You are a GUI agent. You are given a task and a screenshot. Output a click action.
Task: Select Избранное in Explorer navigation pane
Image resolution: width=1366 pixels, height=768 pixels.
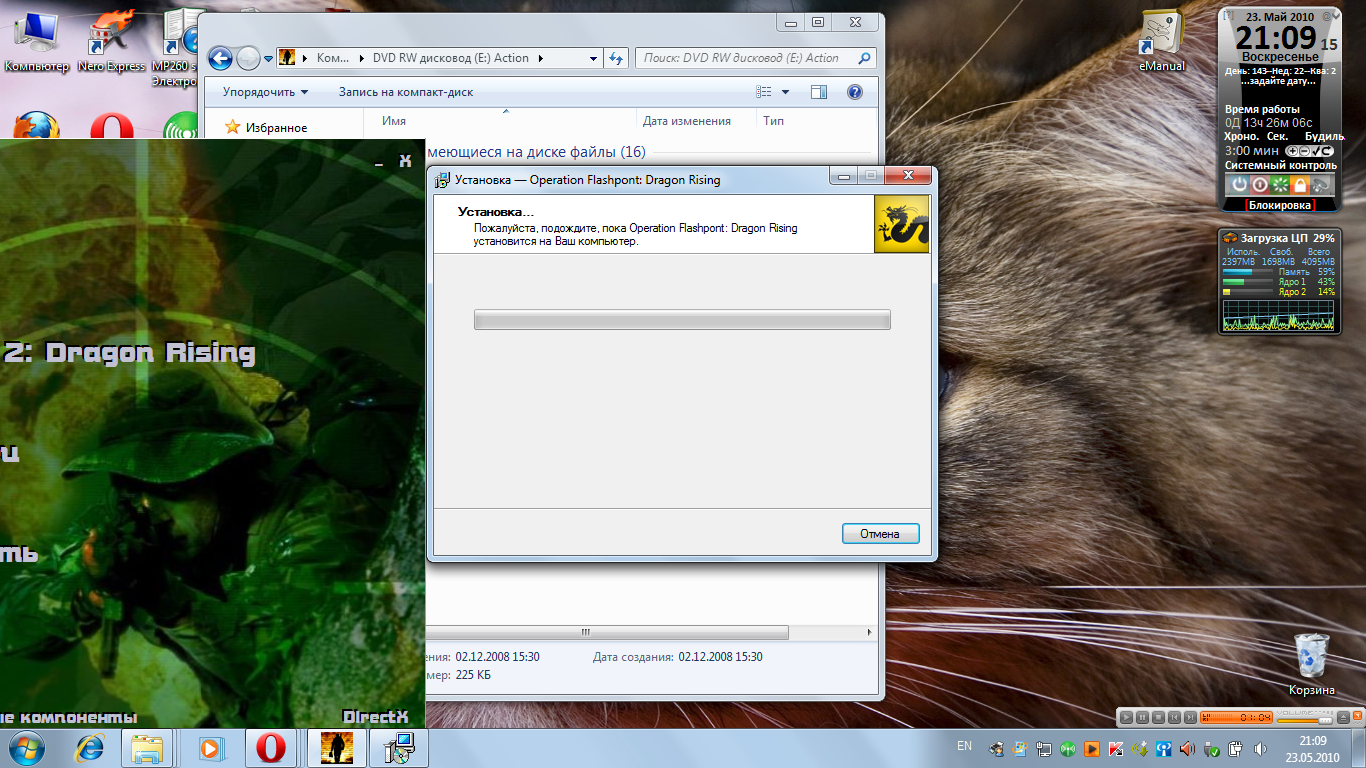coord(267,128)
